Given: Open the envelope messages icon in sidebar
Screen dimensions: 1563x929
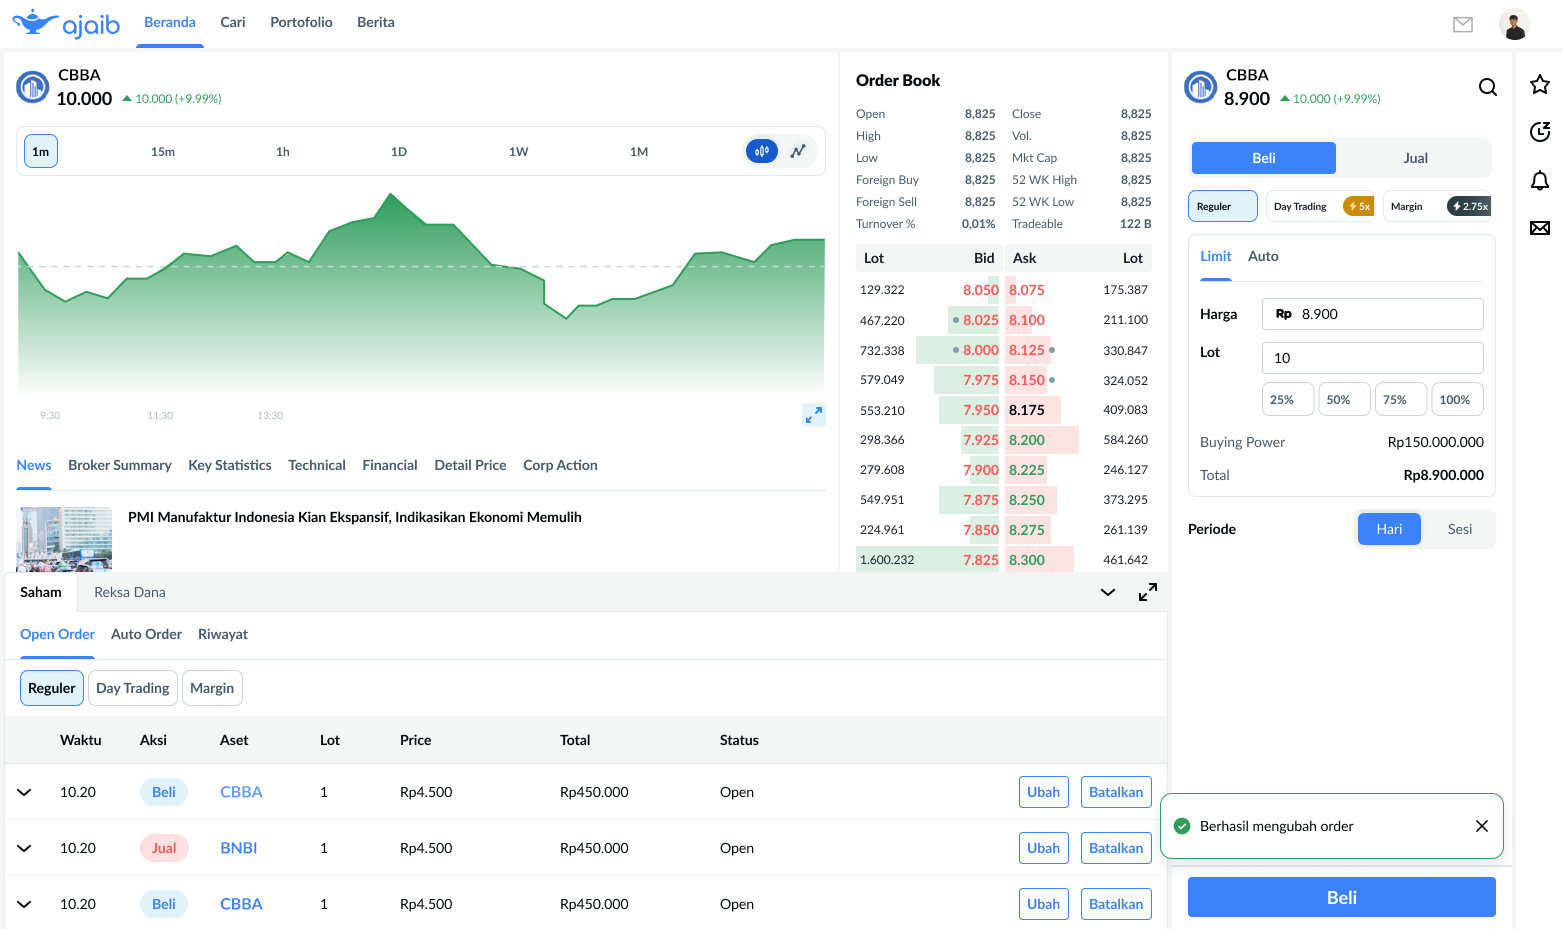Looking at the screenshot, I should pyautogui.click(x=1540, y=228).
